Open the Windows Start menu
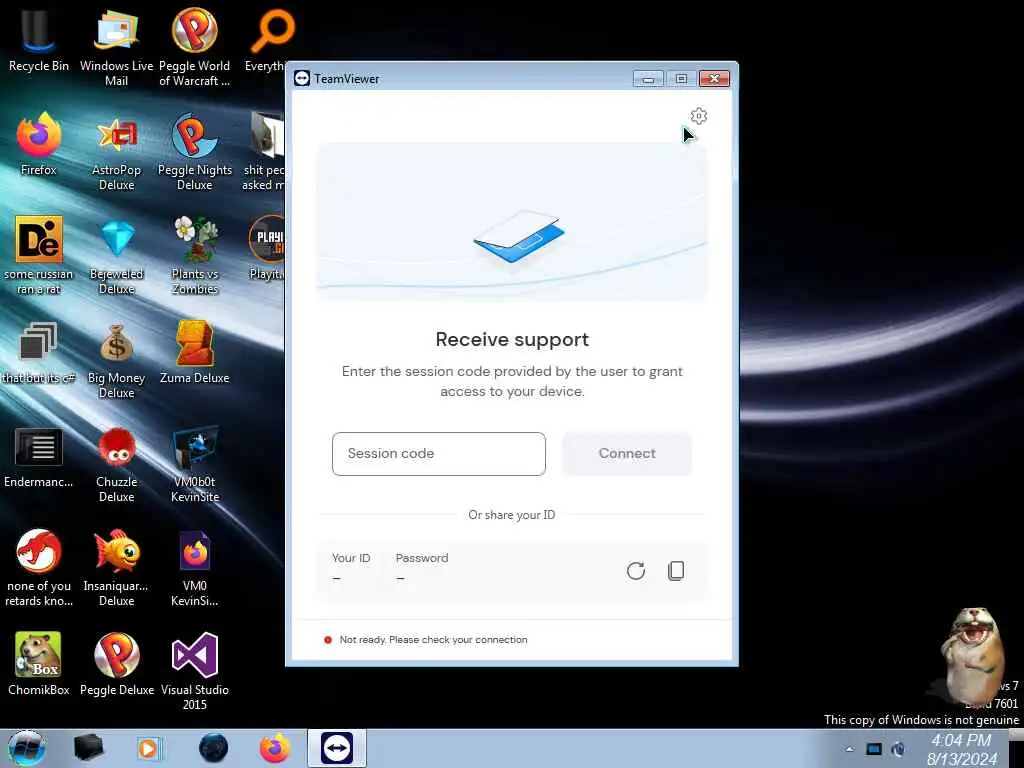1024x768 pixels. [x=27, y=748]
